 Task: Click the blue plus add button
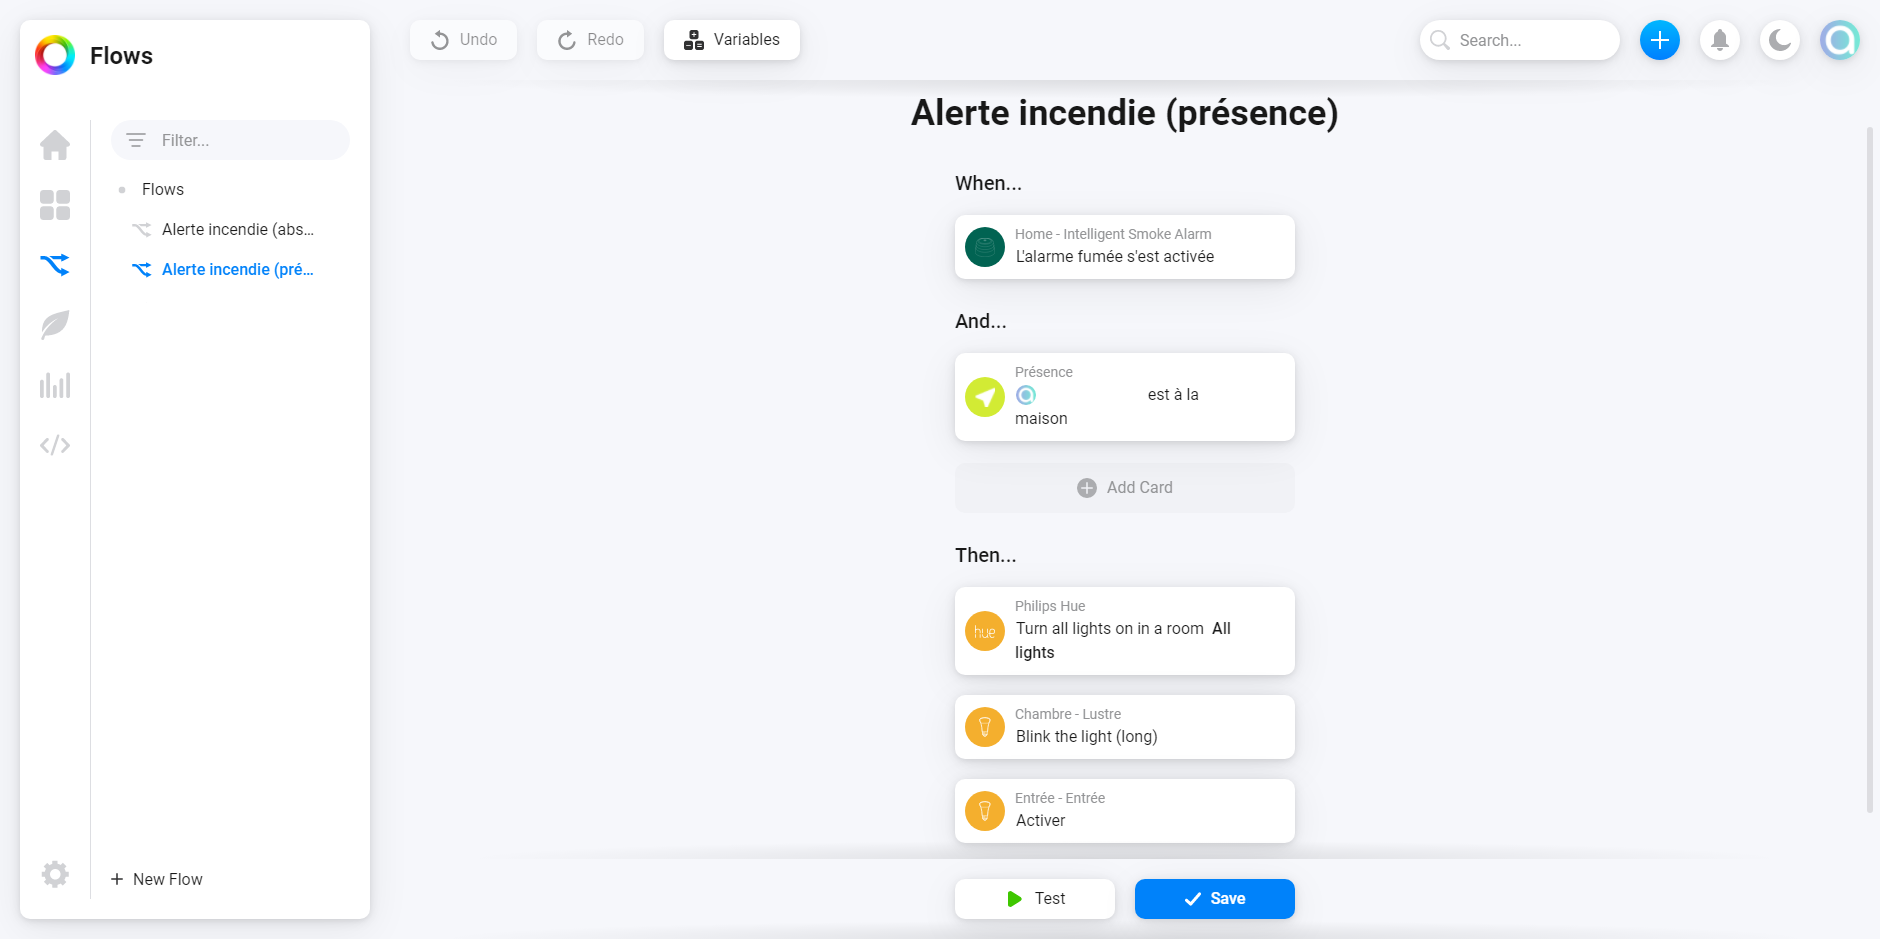(1660, 40)
